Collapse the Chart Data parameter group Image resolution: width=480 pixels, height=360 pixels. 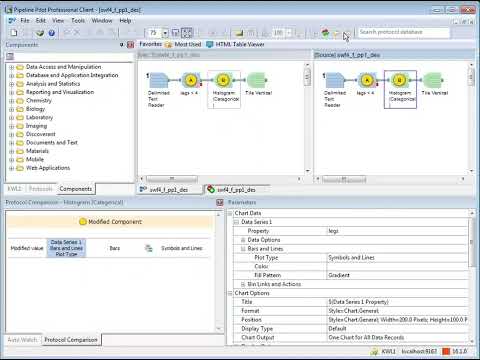[230, 213]
